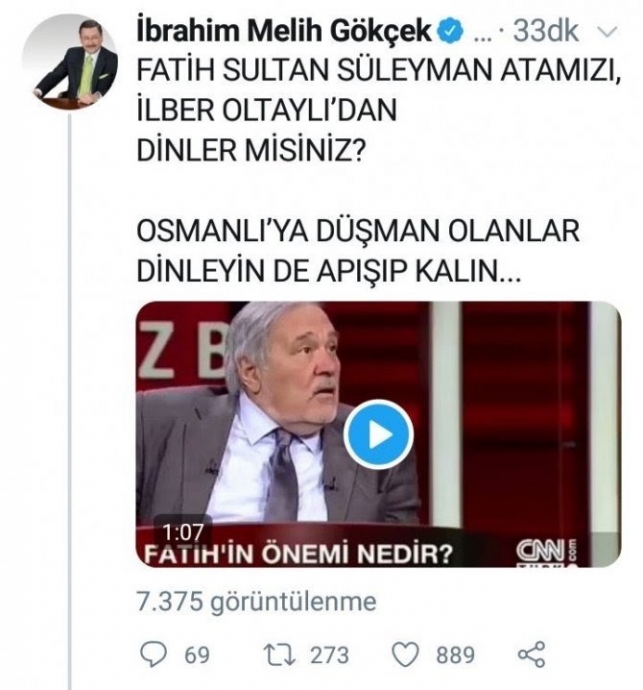Like the tweet with the heart icon
This screenshot has height=690, width=643.
405,655
